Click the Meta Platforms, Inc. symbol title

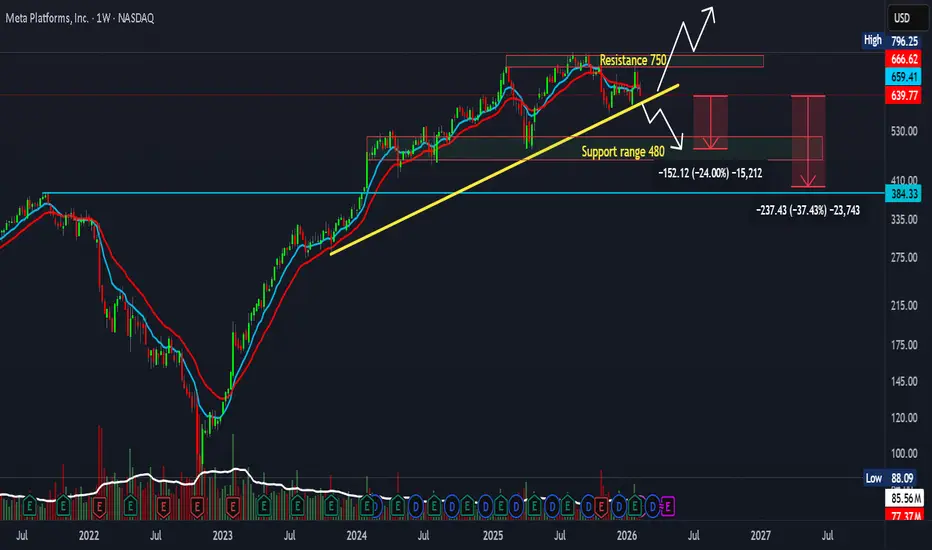[47, 18]
